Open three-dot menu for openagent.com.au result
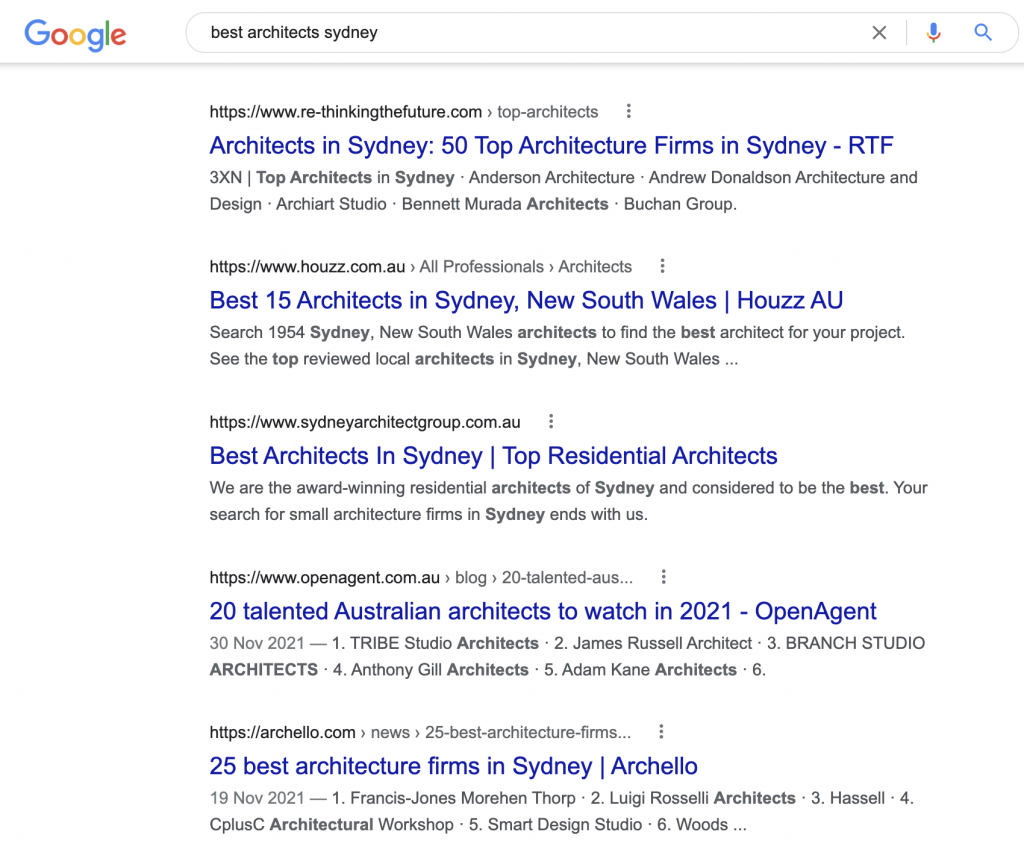 click(663, 577)
